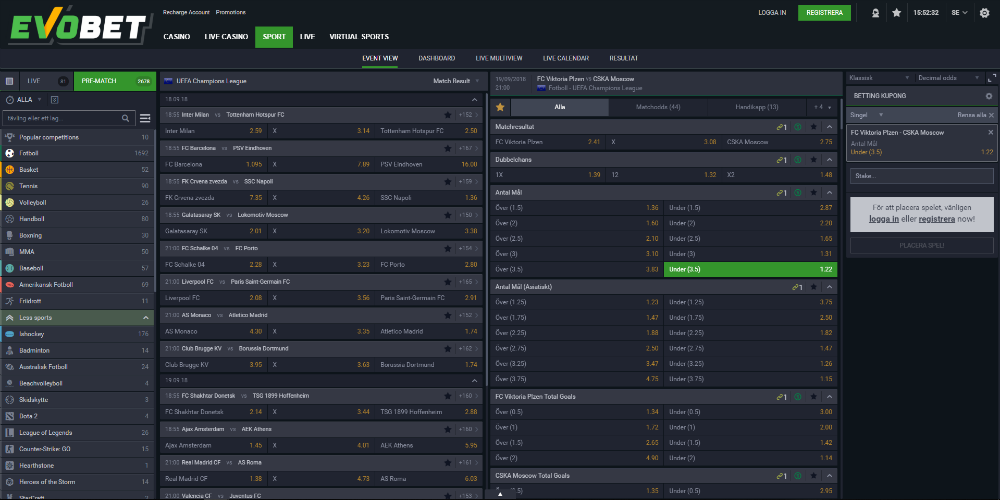Open the +4 more market tabs dropdown
Screen dimensions: 1000x500
[821, 107]
